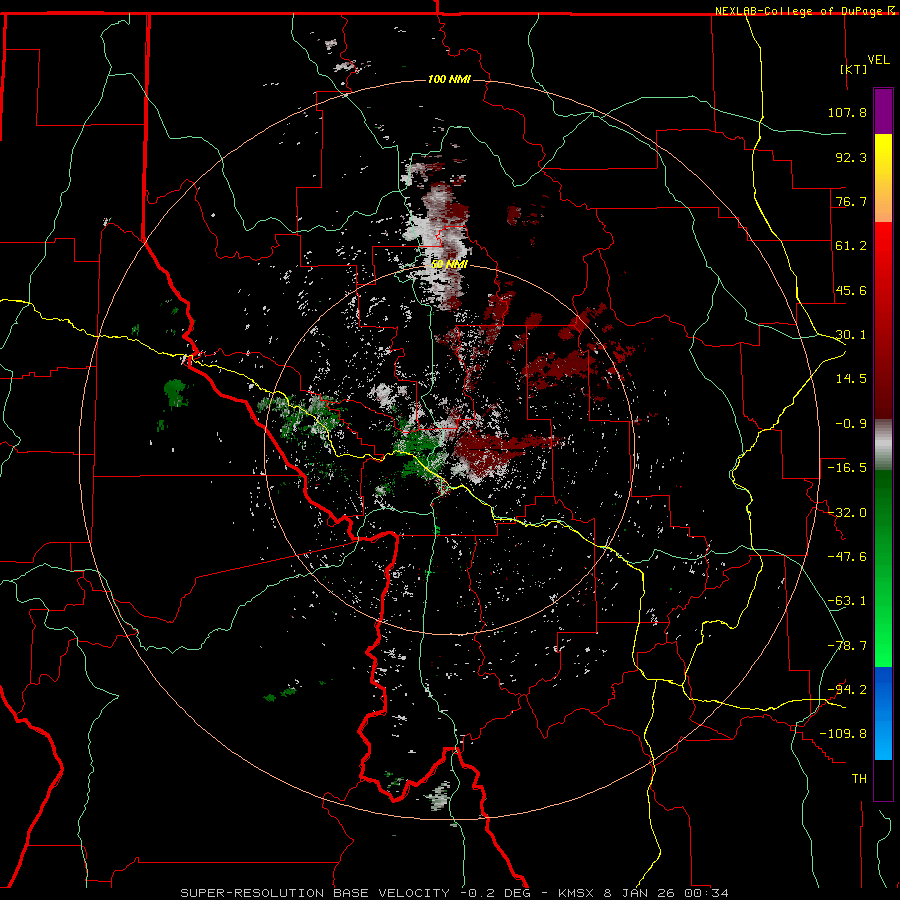Click the 100 NMI range ring label
The image size is (900, 900).
point(449,79)
